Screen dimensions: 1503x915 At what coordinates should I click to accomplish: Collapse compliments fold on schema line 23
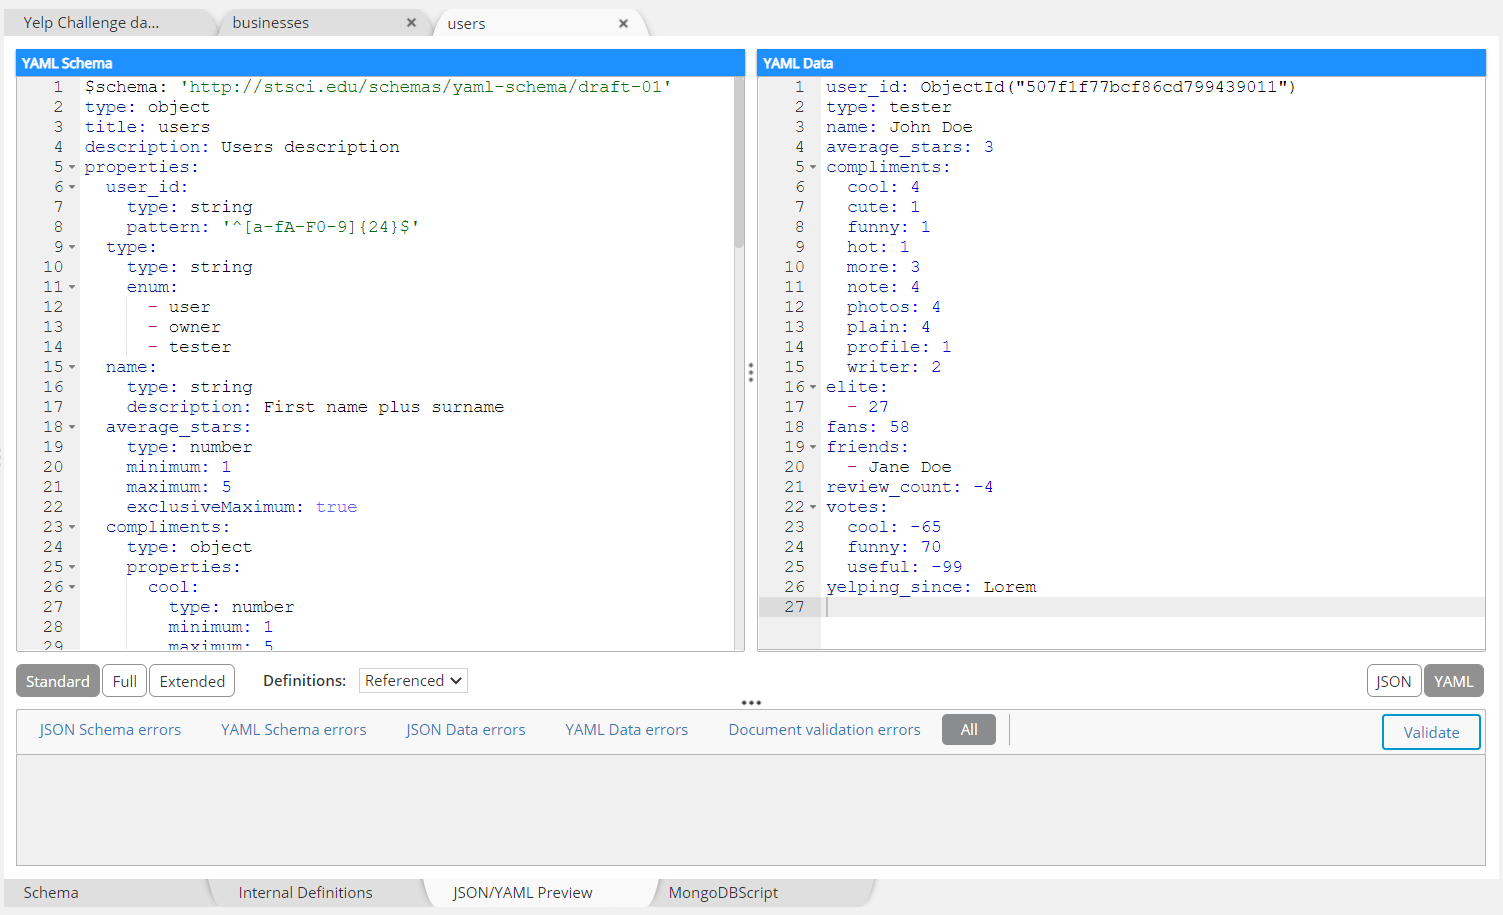point(72,527)
